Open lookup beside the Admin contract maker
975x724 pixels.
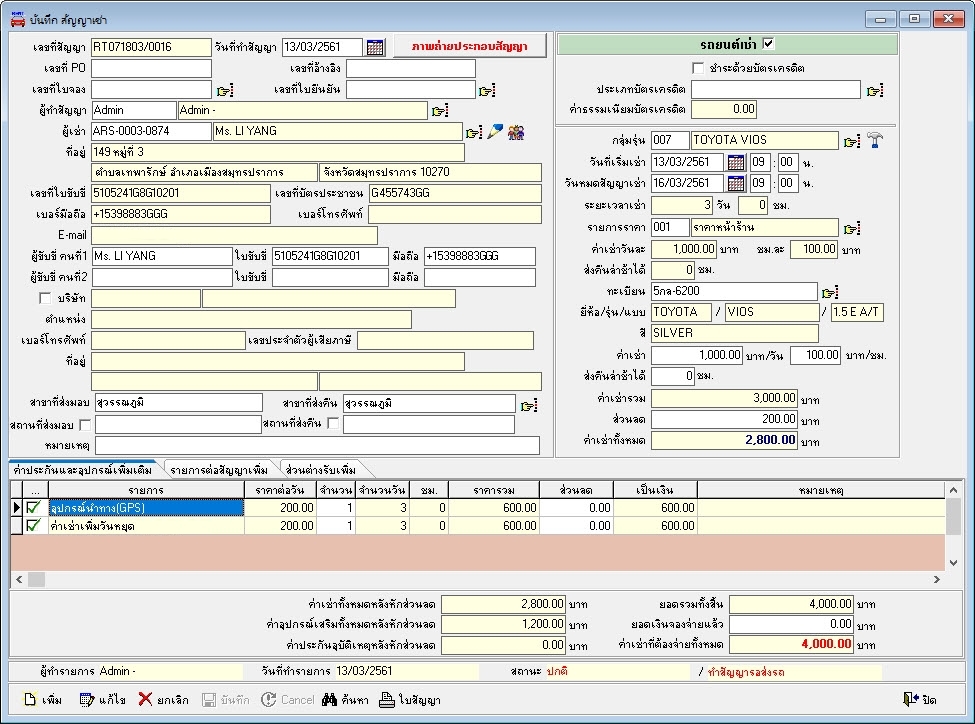(440, 111)
